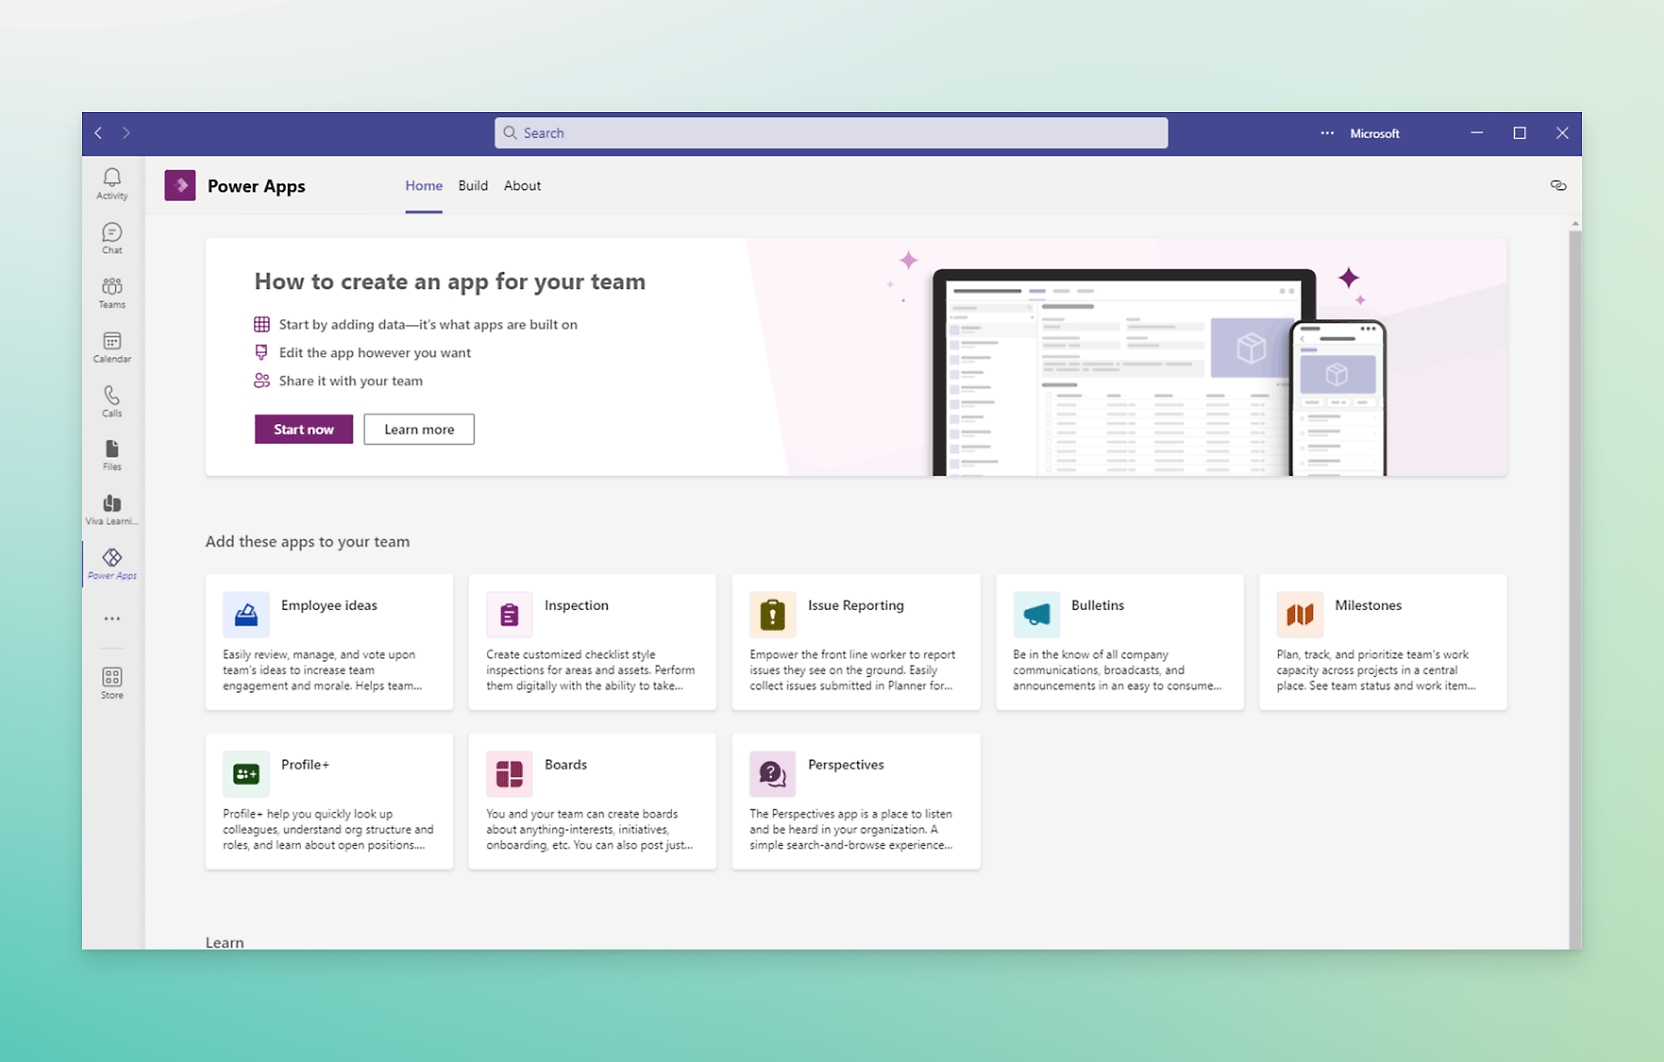Image resolution: width=1664 pixels, height=1062 pixels.
Task: Open the title bar ellipsis menu
Action: click(x=1326, y=132)
